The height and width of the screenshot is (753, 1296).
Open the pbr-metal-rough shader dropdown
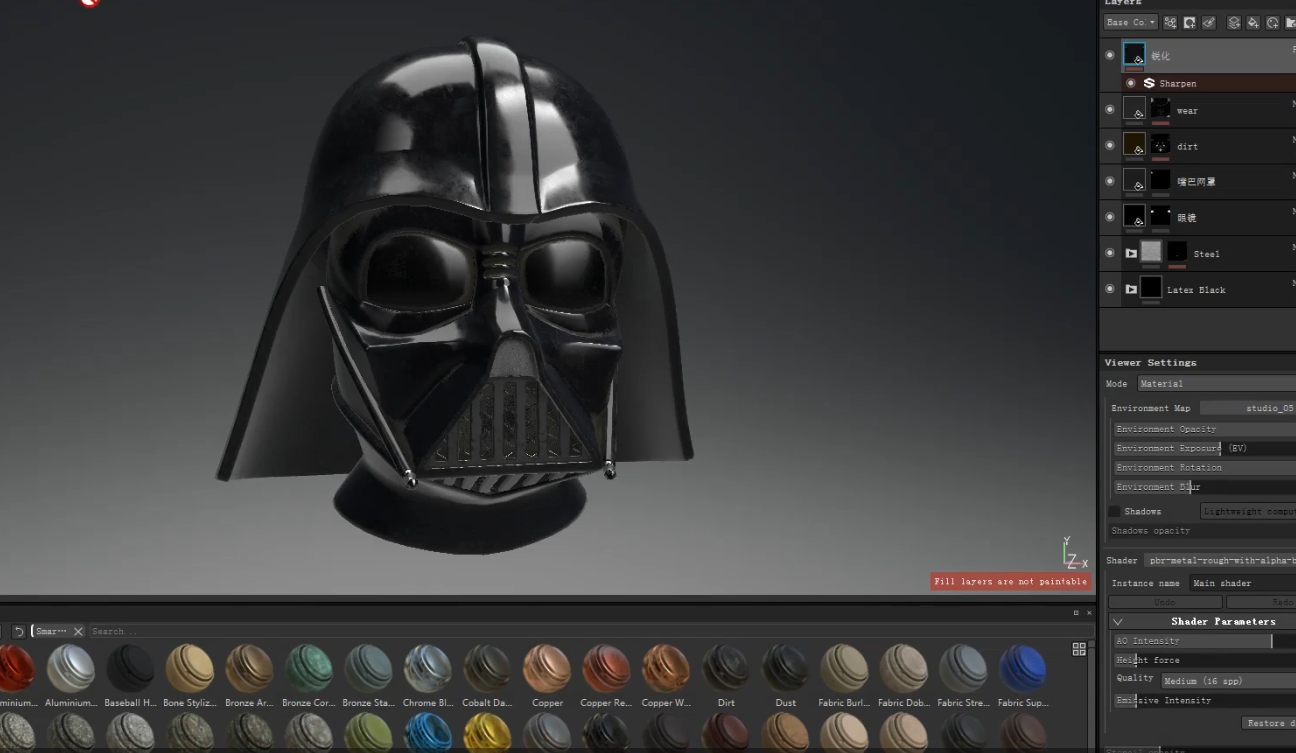1219,561
